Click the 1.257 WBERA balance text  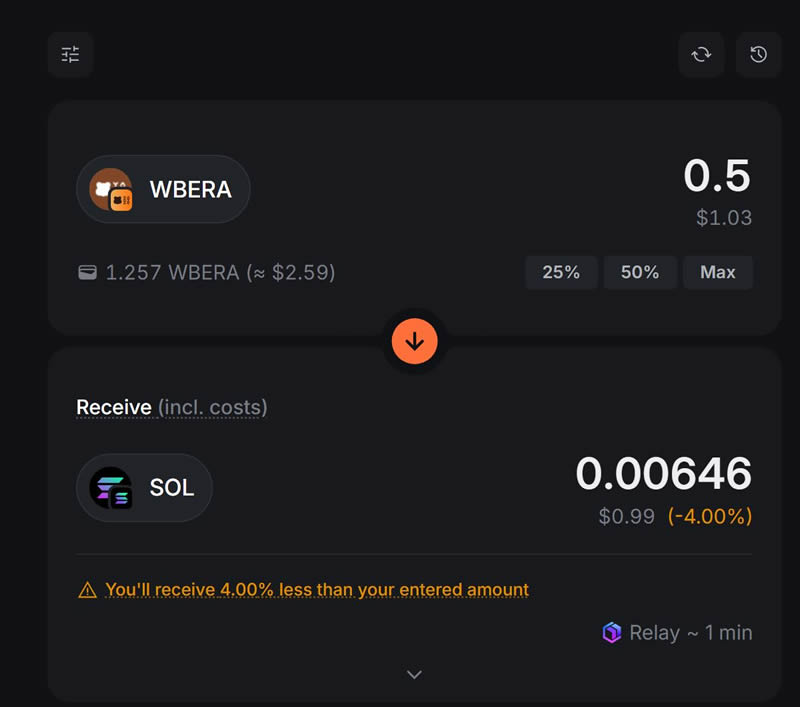click(x=220, y=272)
